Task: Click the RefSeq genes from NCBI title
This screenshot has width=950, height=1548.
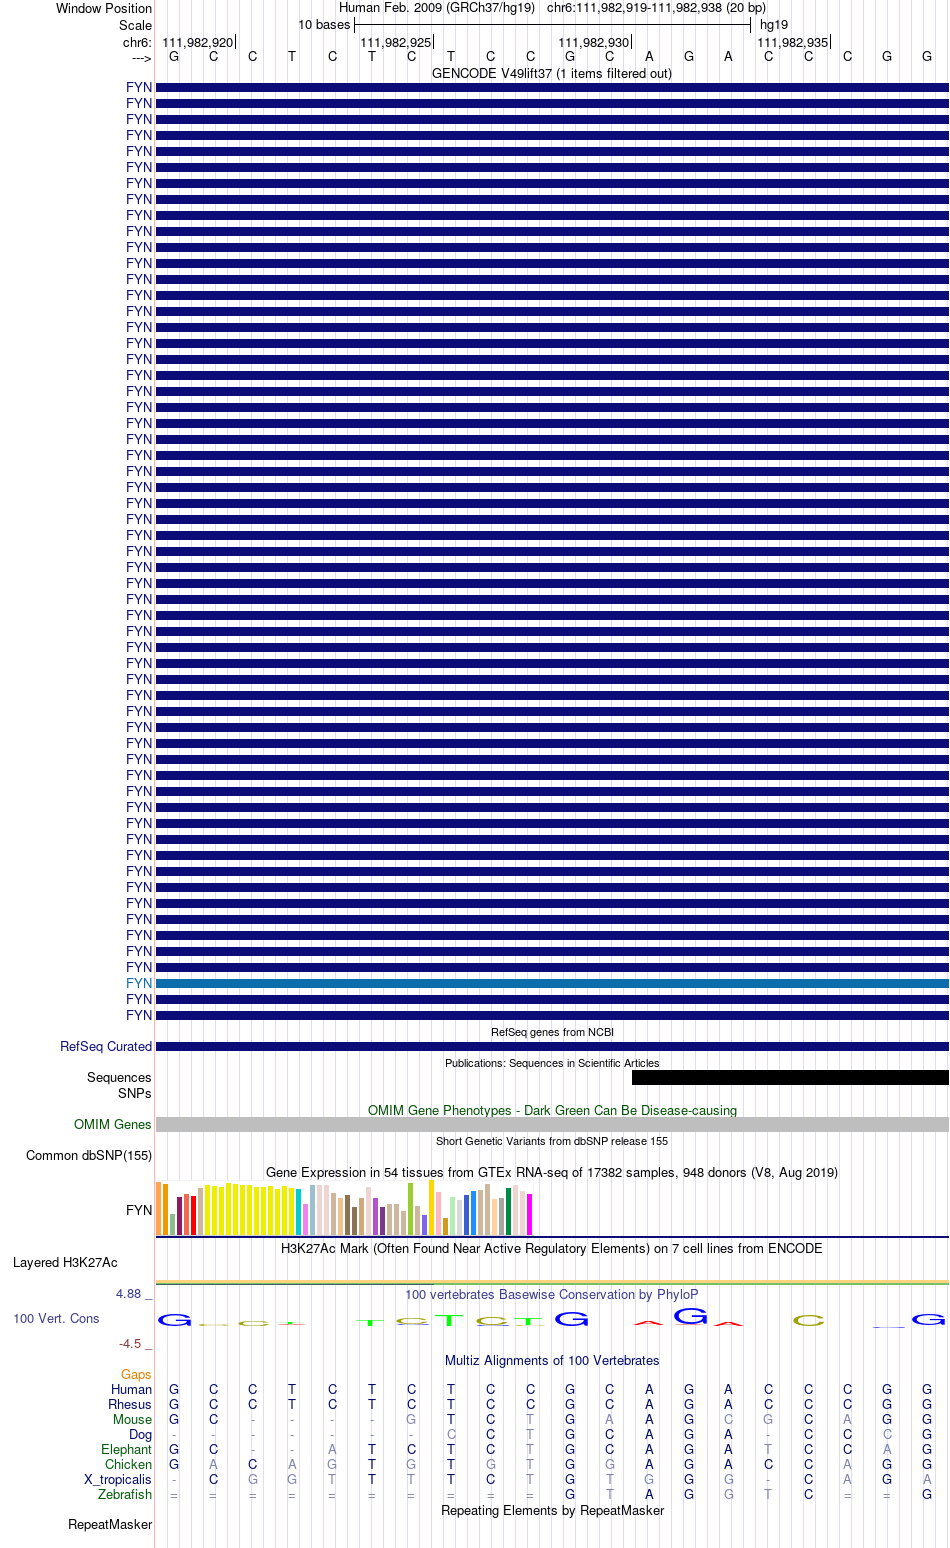Action: (552, 1032)
